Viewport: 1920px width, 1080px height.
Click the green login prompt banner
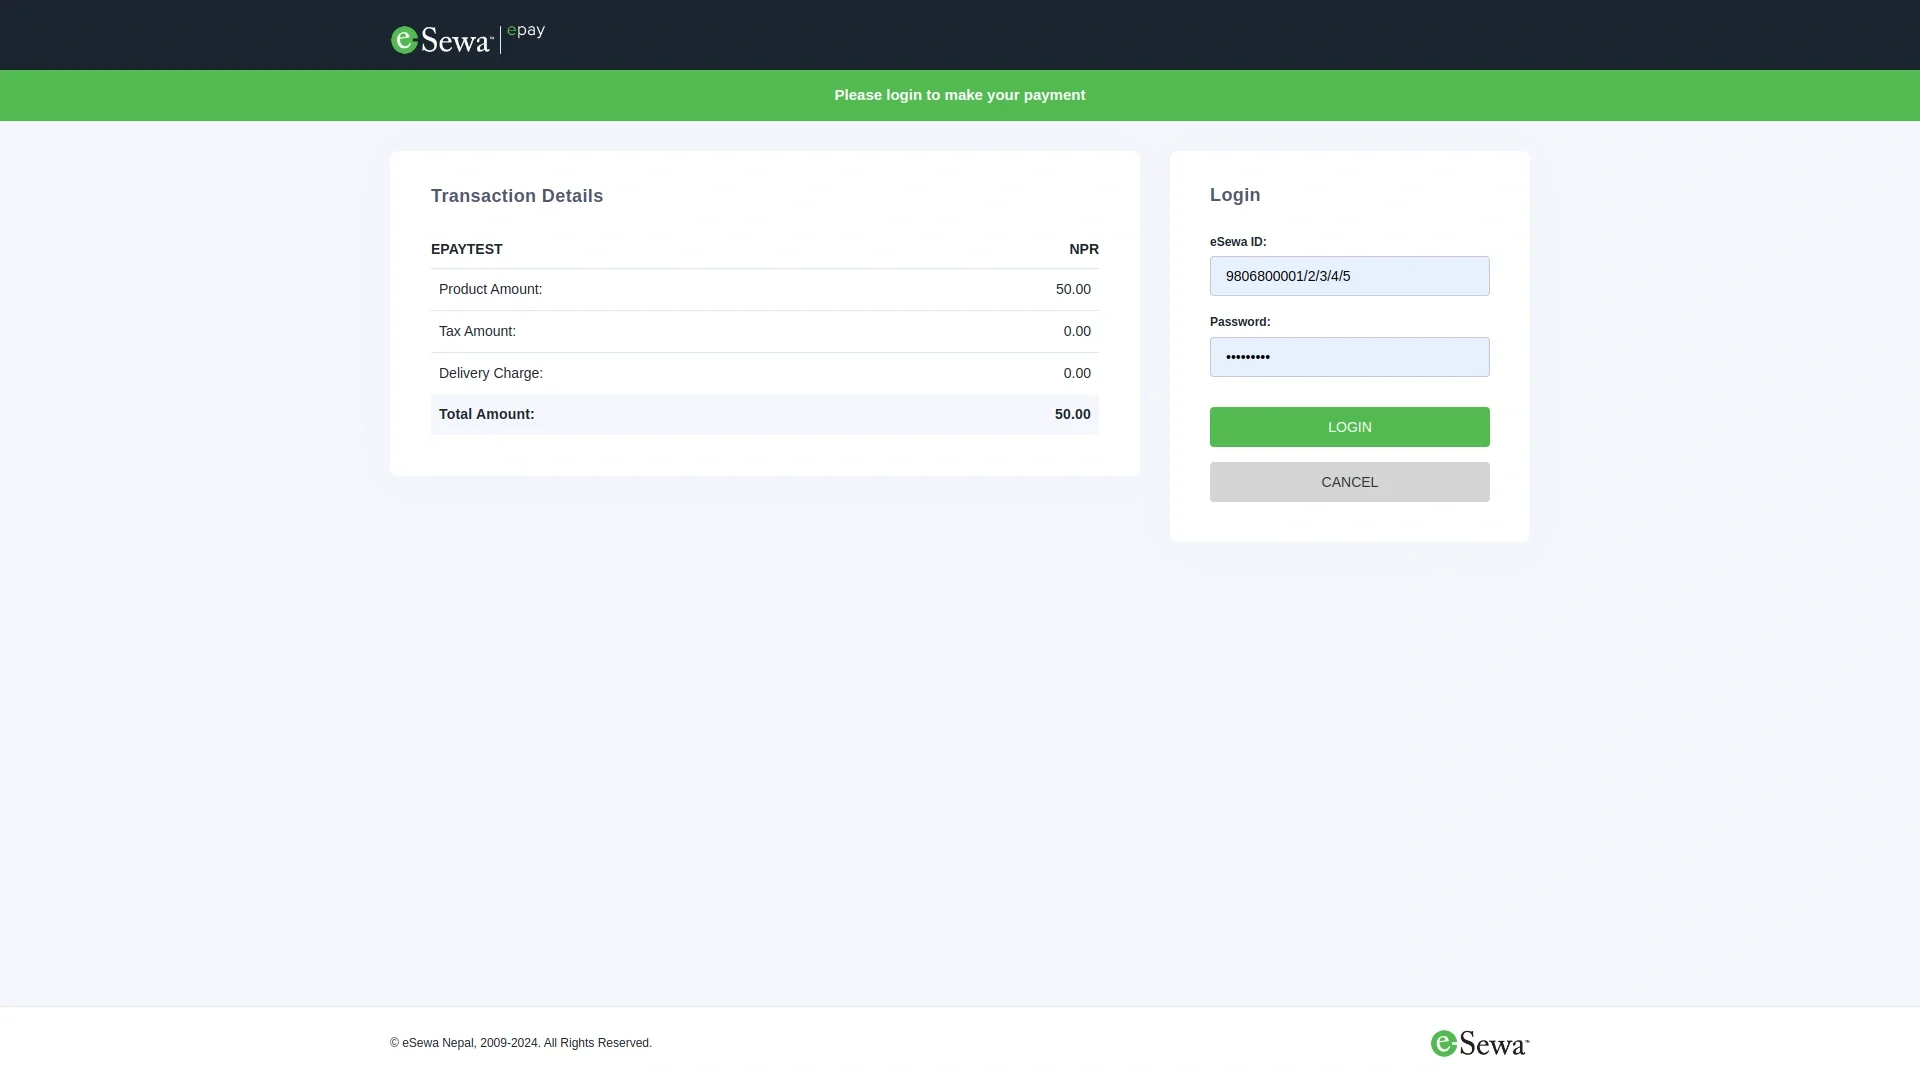point(959,95)
